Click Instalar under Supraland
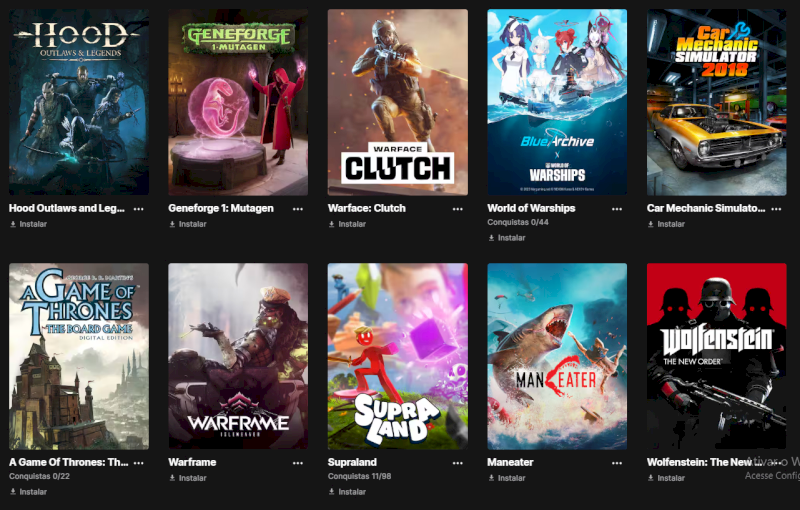Image resolution: width=800 pixels, height=510 pixels. [347, 492]
